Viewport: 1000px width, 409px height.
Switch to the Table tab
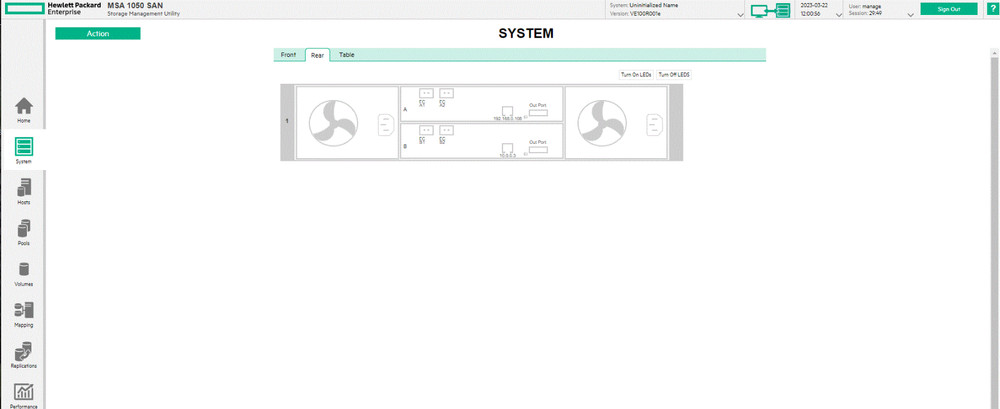[346, 55]
